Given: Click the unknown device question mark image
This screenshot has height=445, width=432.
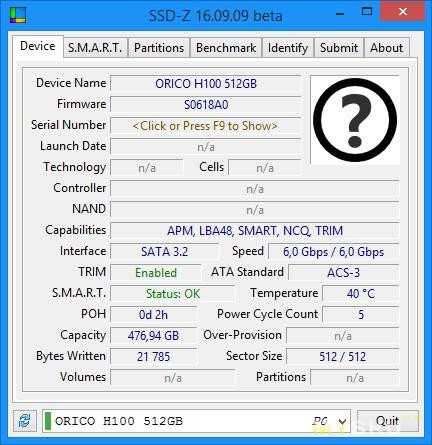Looking at the screenshot, I should (355, 120).
